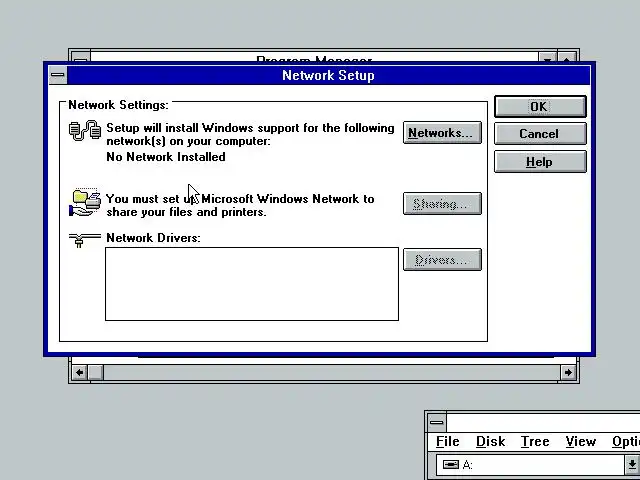
Task: Click Program Manager's maximize arrow button
Action: (x=567, y=58)
